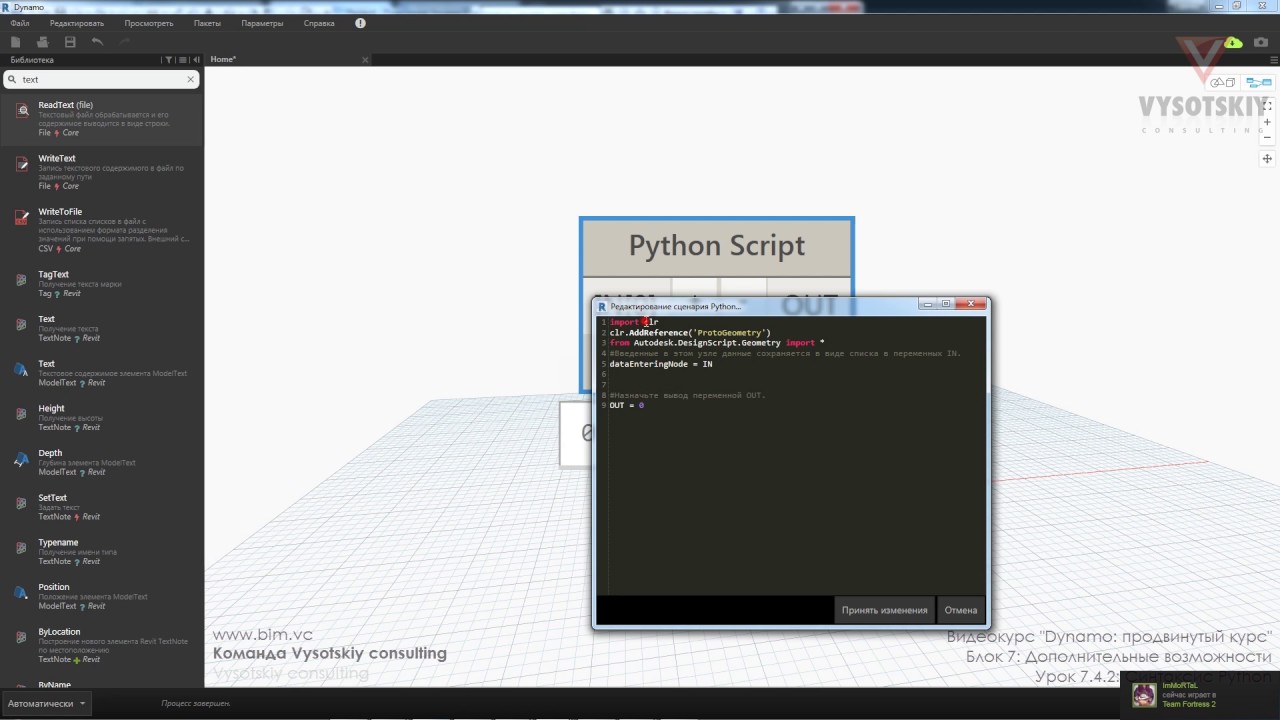This screenshot has width=1280, height=720.
Task: Click the WriteToFile node icon
Action: click(x=21, y=217)
